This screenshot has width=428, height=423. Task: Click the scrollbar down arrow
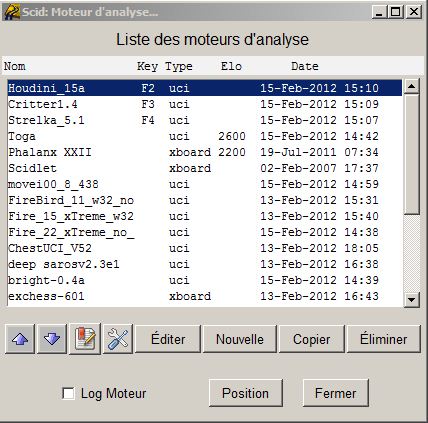click(x=411, y=299)
